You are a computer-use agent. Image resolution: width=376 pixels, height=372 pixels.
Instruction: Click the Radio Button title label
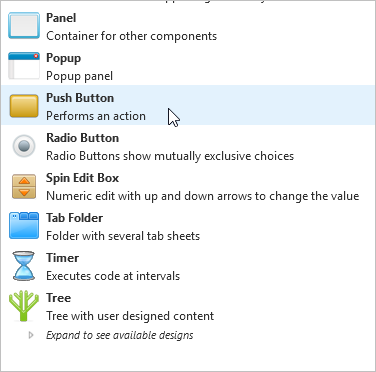coord(82,138)
